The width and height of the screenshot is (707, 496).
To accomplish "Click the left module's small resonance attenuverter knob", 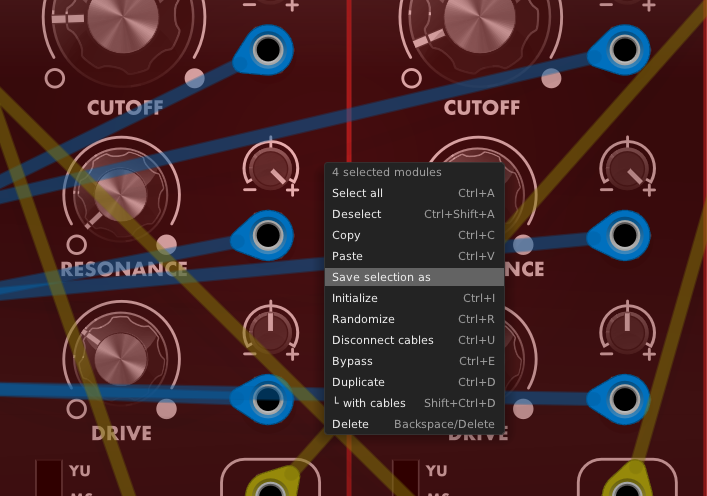I will (x=271, y=167).
